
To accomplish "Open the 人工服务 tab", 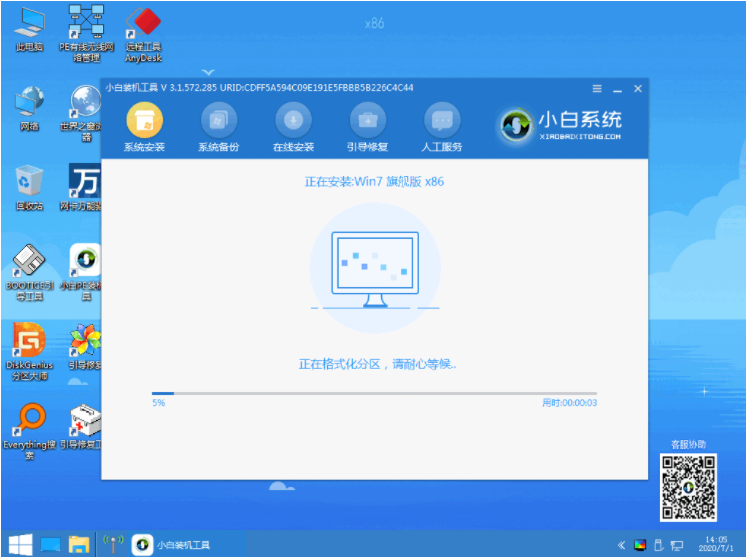I will click(442, 128).
